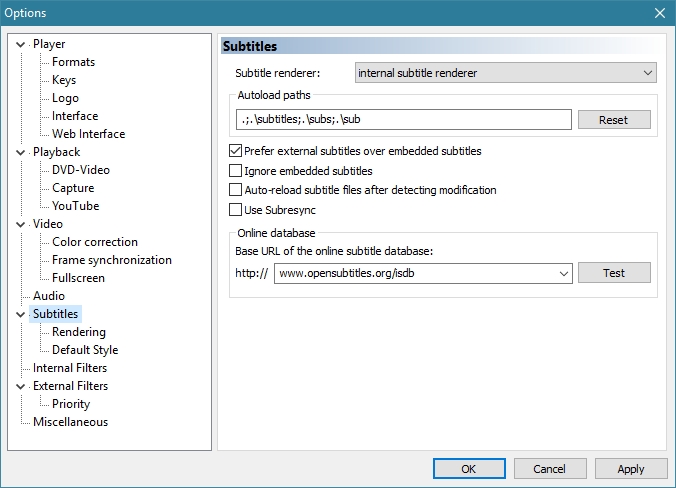Collapse the Video tree node arrow
676x488 pixels.
[21, 224]
